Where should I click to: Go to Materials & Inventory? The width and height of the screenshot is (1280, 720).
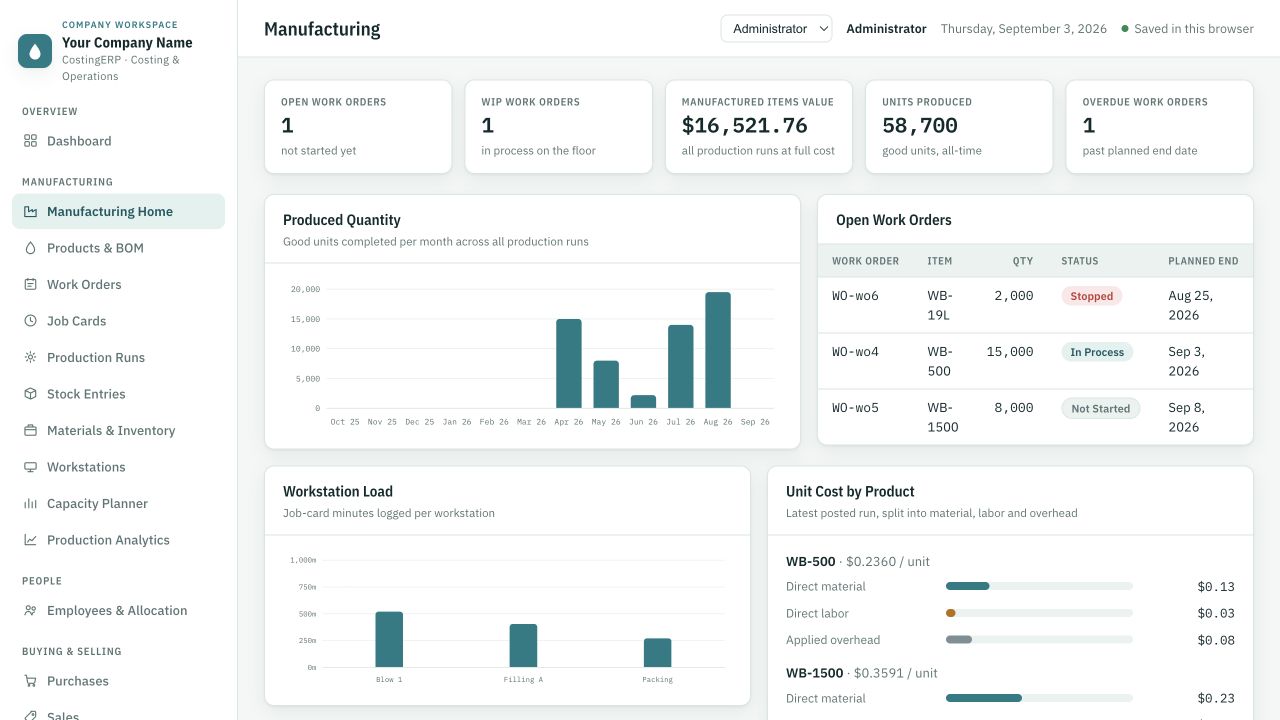(x=118, y=431)
